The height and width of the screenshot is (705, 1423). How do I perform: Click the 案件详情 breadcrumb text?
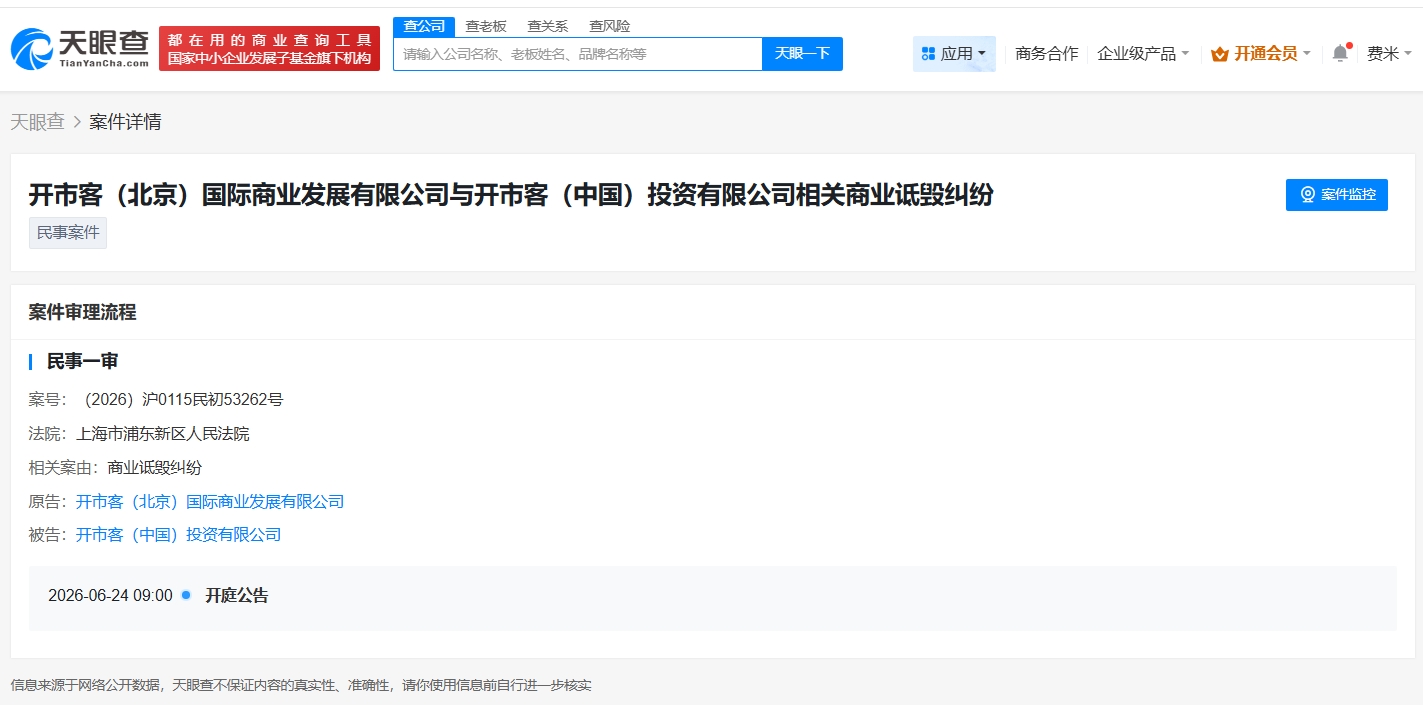pyautogui.click(x=125, y=122)
